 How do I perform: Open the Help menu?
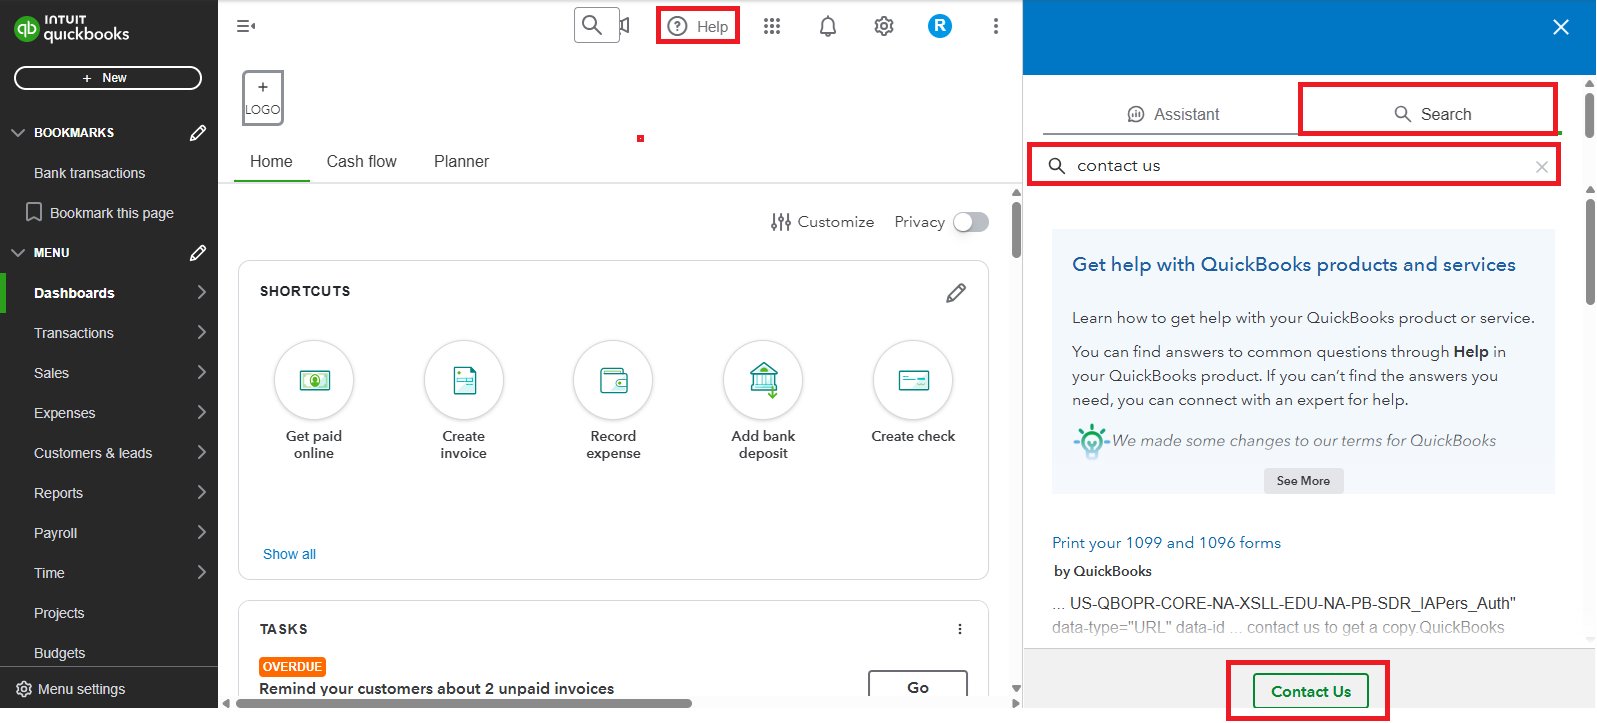[698, 26]
